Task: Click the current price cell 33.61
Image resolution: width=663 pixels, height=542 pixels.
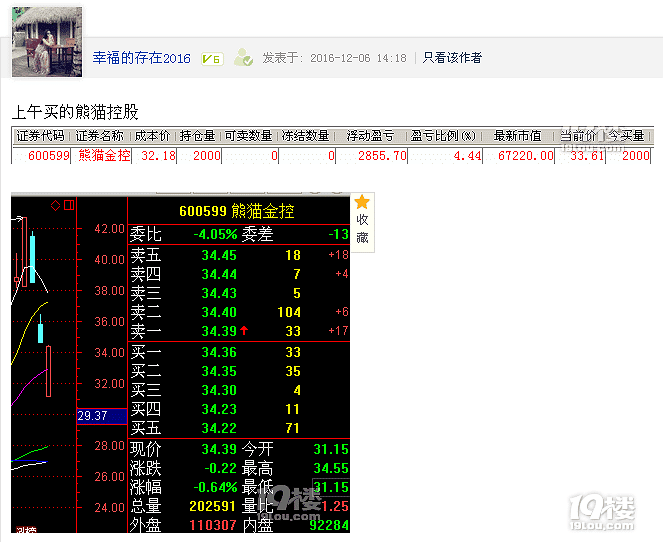Action: [x=587, y=156]
